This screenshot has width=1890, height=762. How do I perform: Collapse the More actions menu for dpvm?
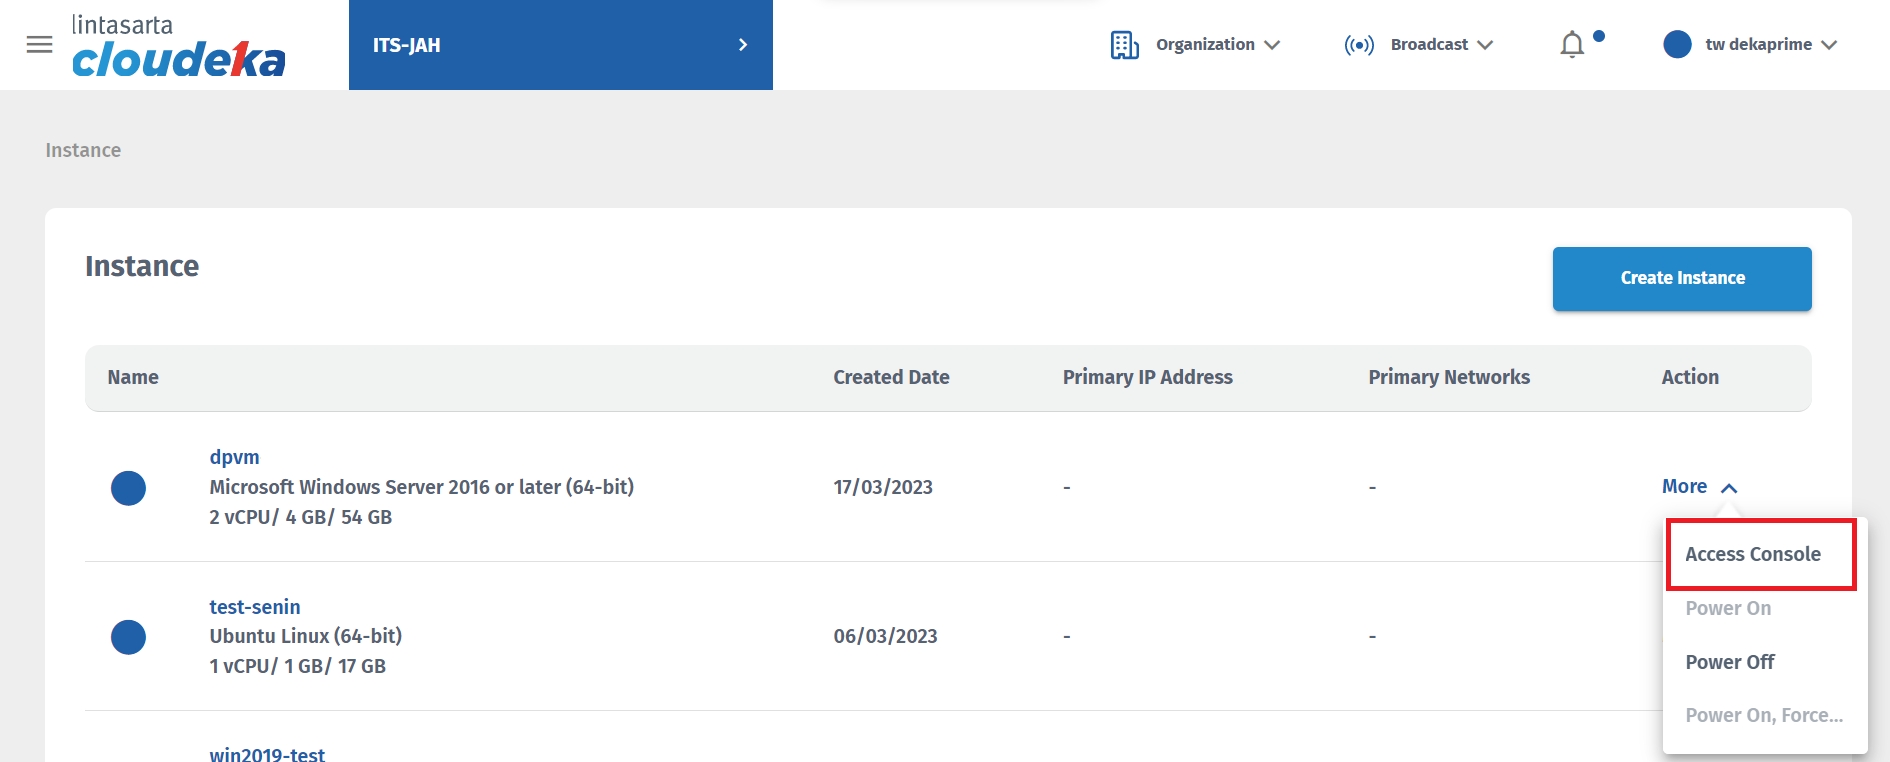click(x=1699, y=487)
